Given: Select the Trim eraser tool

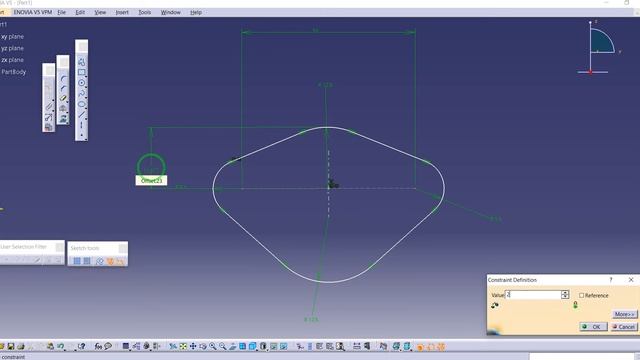Looking at the screenshot, I should pyautogui.click(x=63, y=98).
